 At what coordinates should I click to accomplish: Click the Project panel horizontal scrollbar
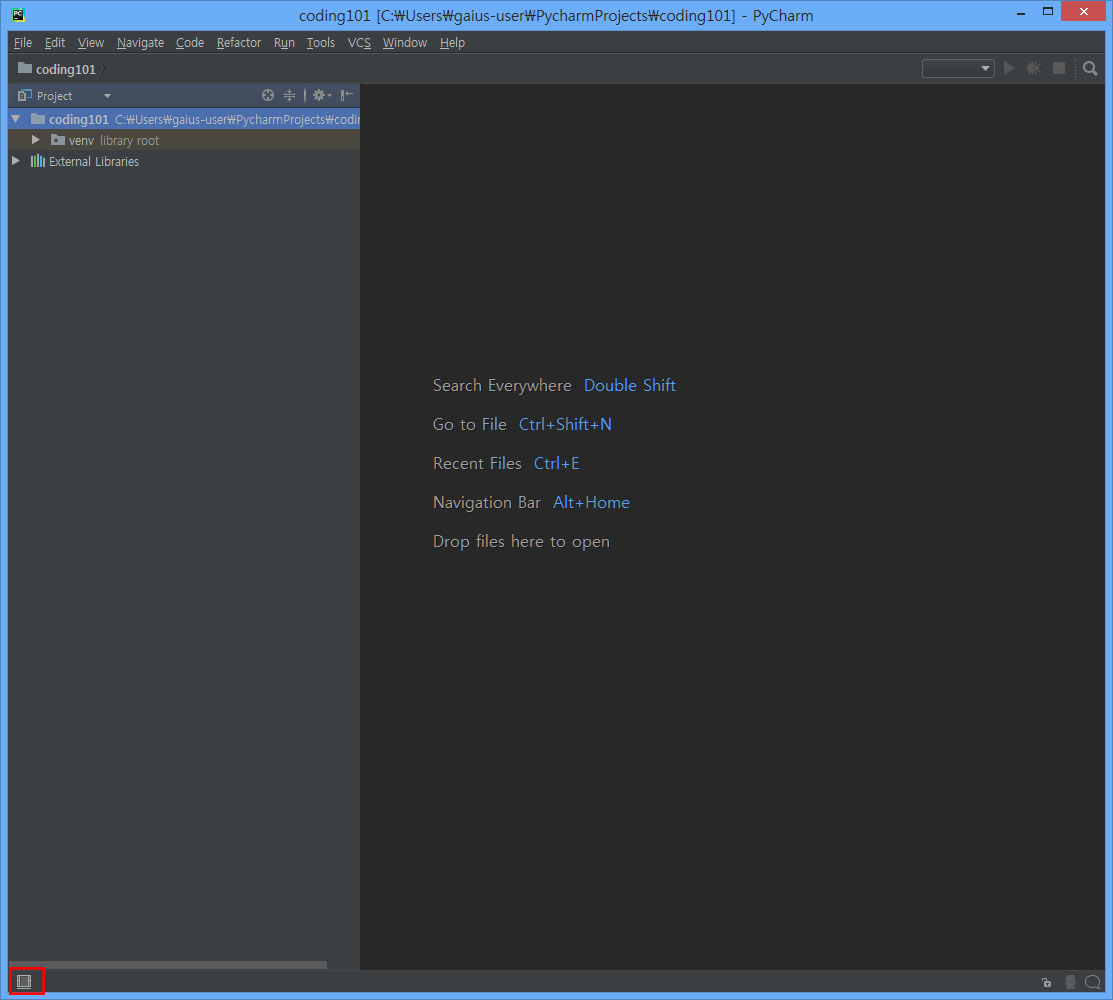(168, 965)
